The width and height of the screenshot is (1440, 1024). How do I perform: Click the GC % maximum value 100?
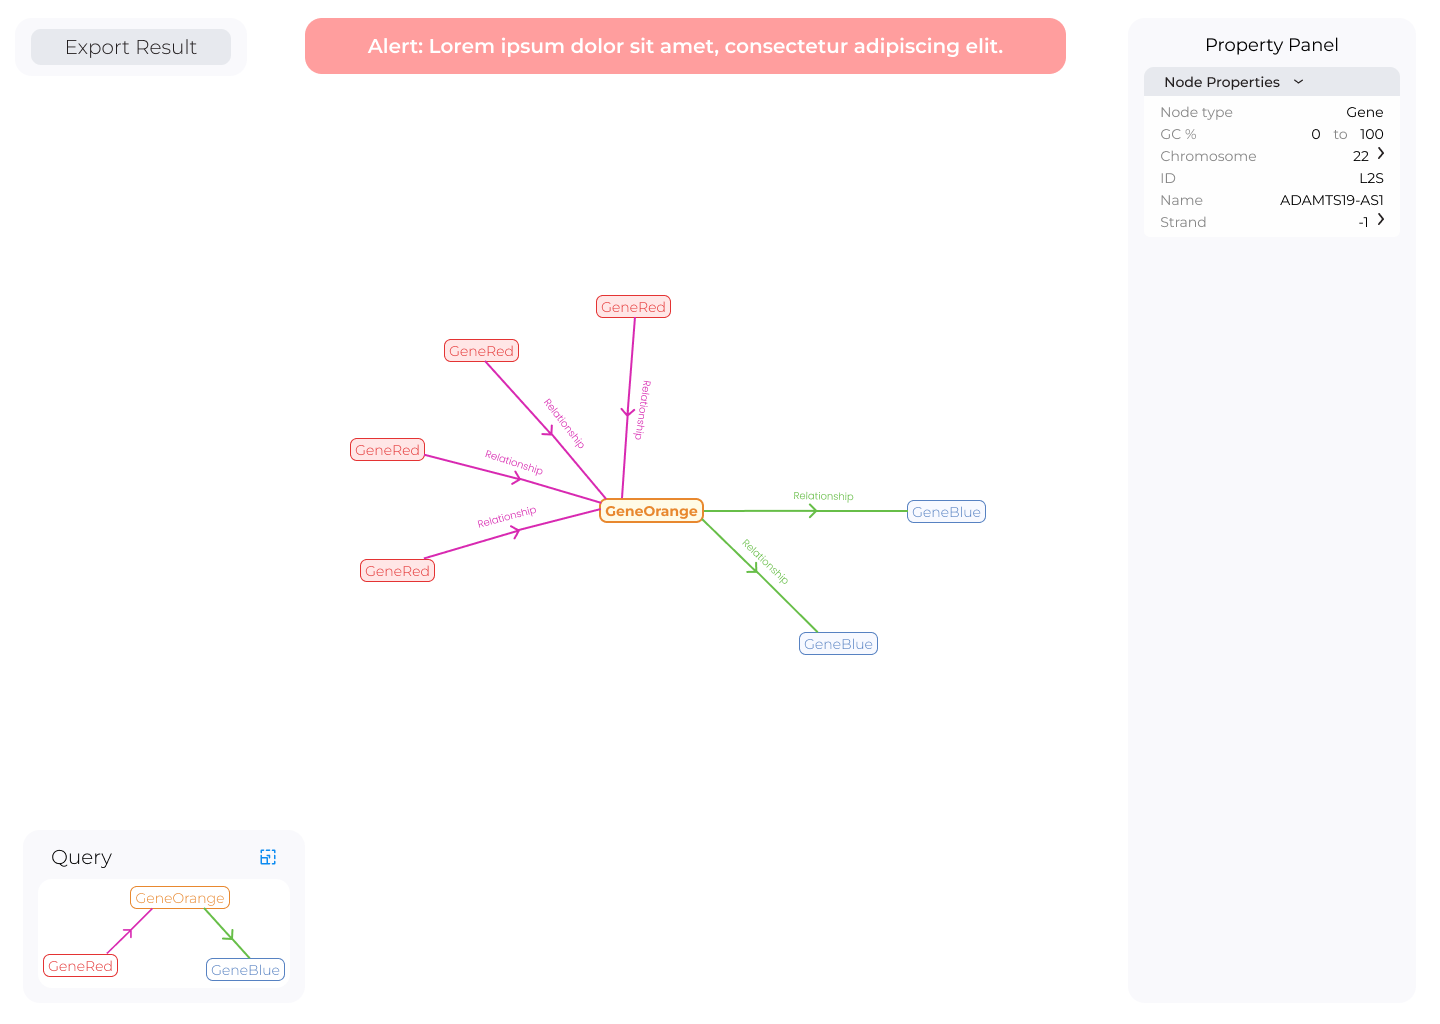[x=1371, y=134]
